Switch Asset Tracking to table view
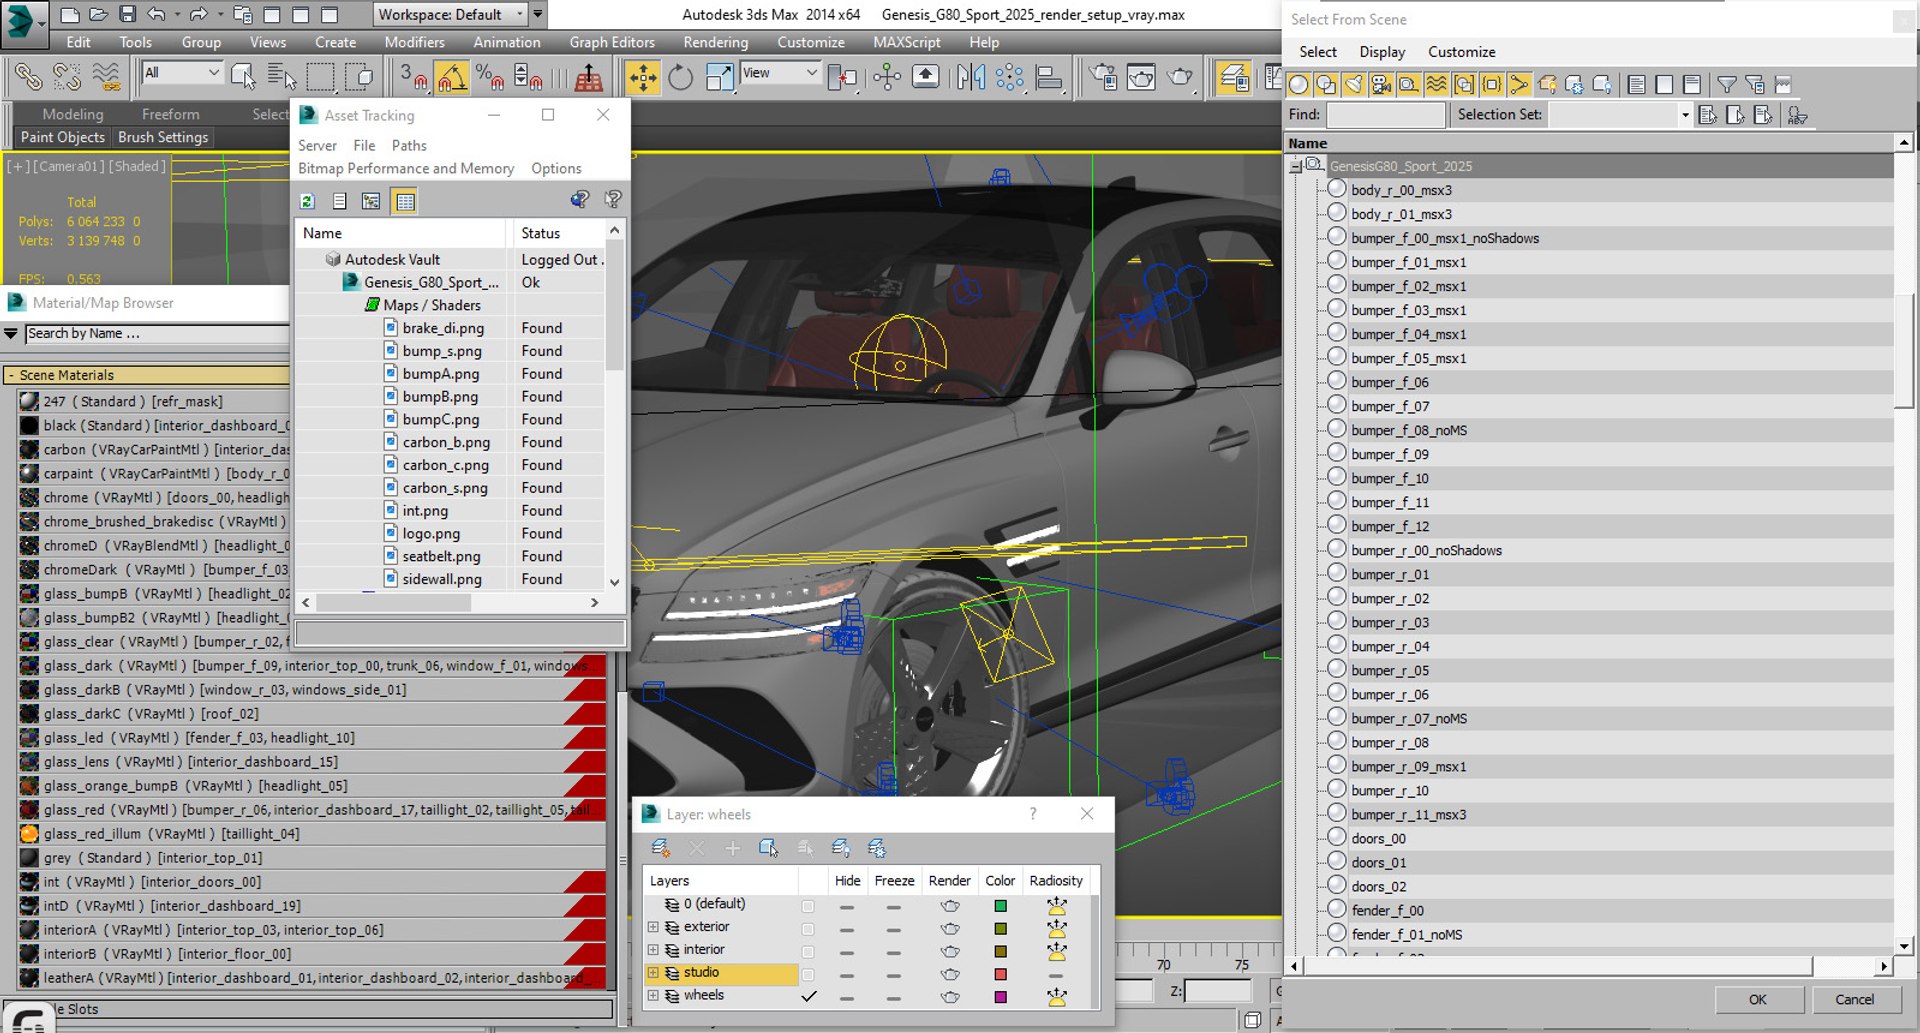The height and width of the screenshot is (1033, 1920). 405,201
